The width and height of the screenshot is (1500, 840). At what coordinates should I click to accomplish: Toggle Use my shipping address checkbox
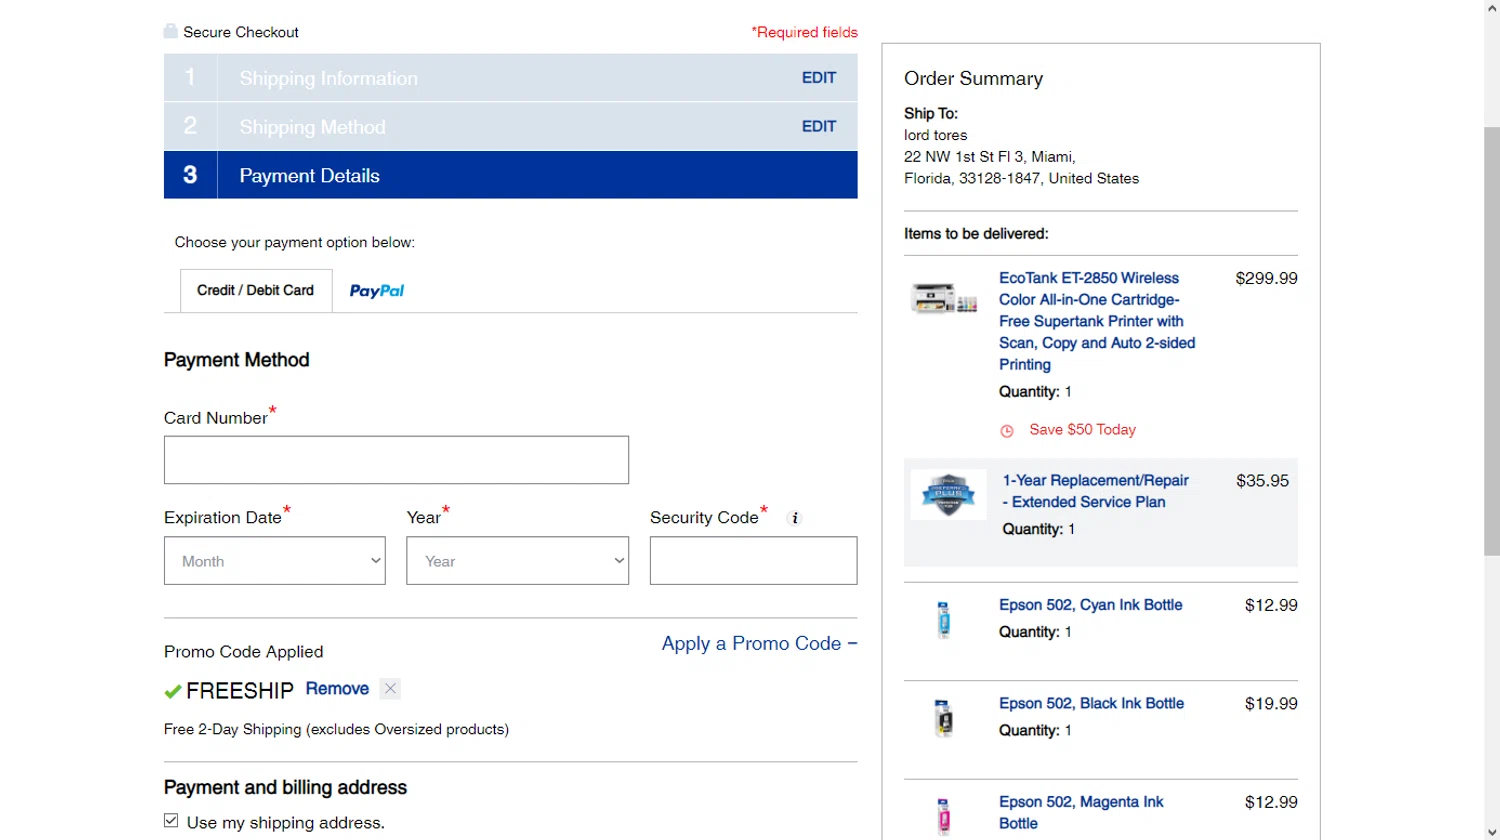click(171, 821)
